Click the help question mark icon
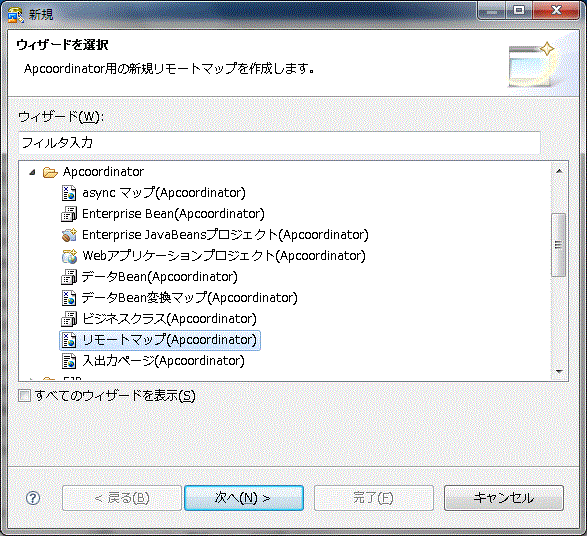This screenshot has height=536, width=587. (33, 498)
